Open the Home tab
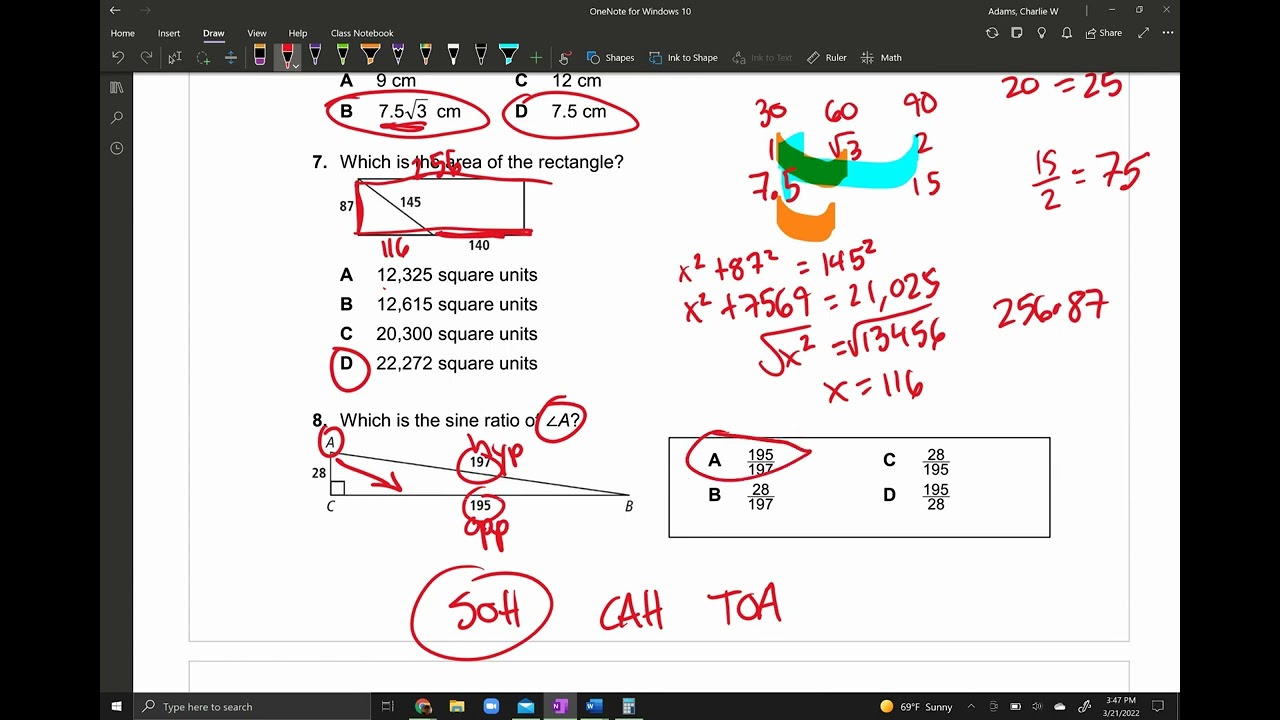The height and width of the screenshot is (720, 1280). (x=122, y=33)
